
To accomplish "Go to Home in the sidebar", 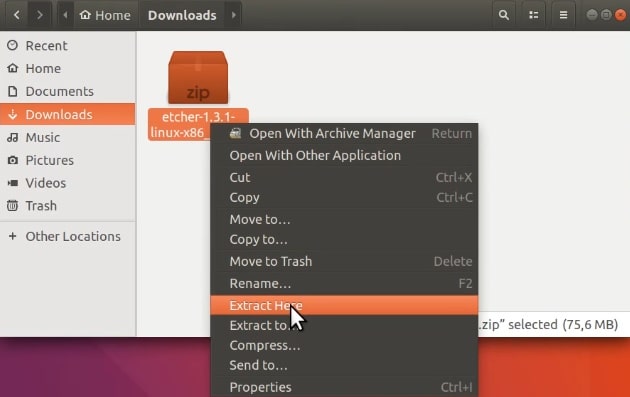I will click(68, 68).
